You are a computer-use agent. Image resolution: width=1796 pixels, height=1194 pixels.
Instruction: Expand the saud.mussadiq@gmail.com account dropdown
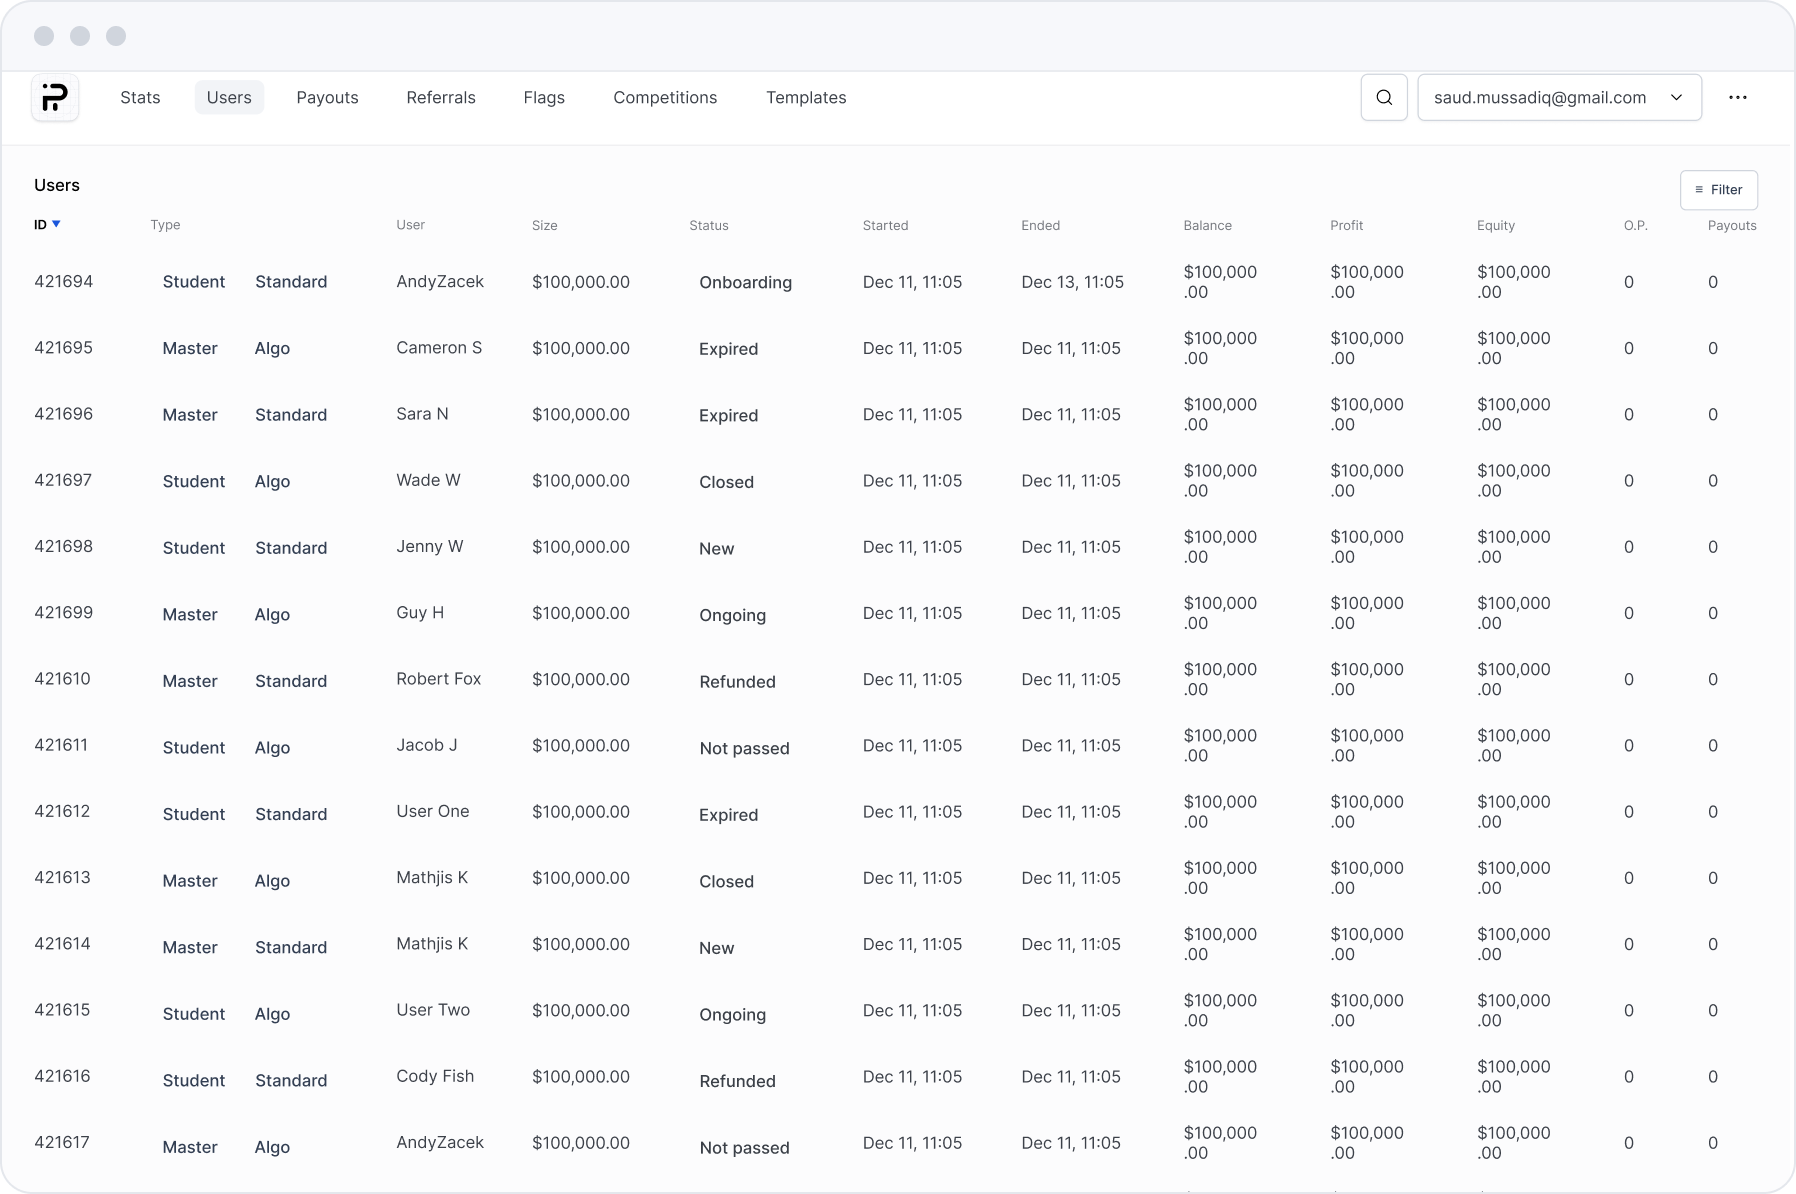click(1559, 98)
